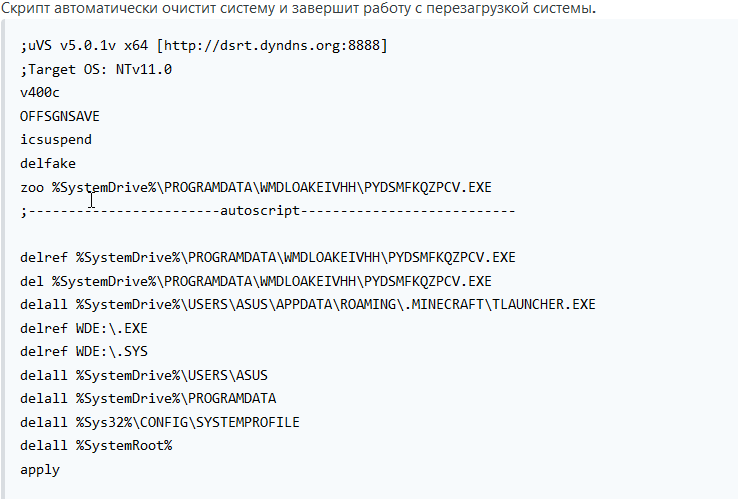This screenshot has width=738, height=499.
Task: Click the delall USERS\ASUS line
Action: (144, 375)
